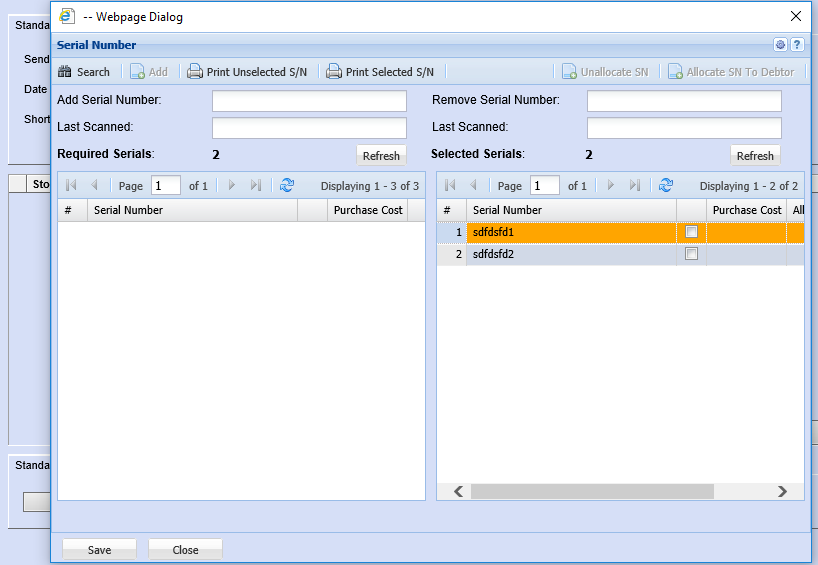Focus the Add Serial Number input field
Screen dimensions: 818x565
[x=309, y=101]
